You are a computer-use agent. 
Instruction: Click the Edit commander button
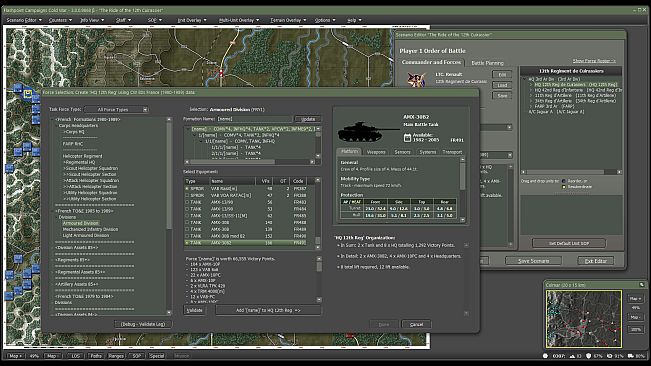(502, 75)
